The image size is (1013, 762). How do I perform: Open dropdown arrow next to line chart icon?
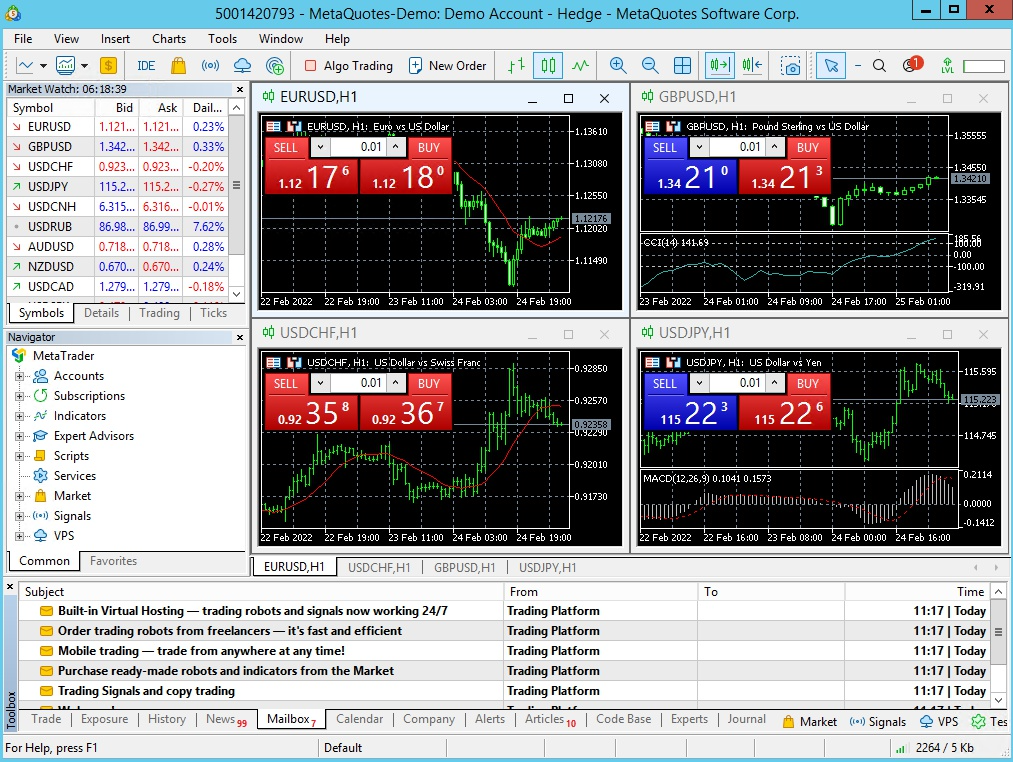click(x=43, y=65)
